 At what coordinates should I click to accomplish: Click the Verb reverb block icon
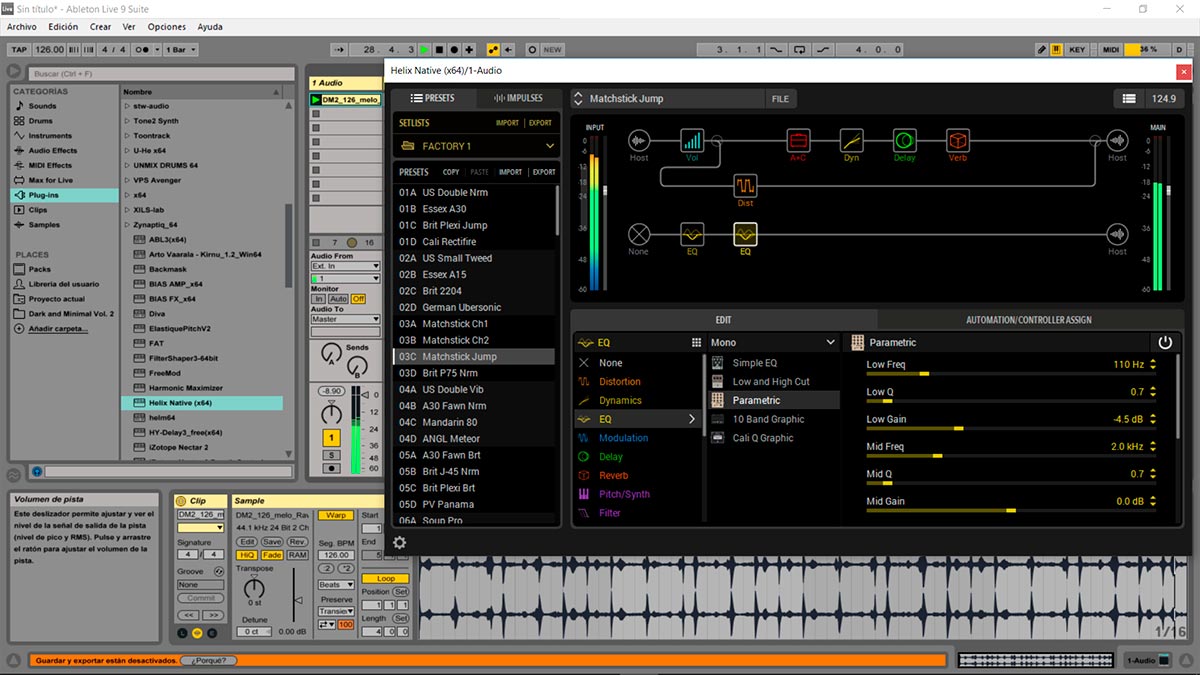pos(958,140)
